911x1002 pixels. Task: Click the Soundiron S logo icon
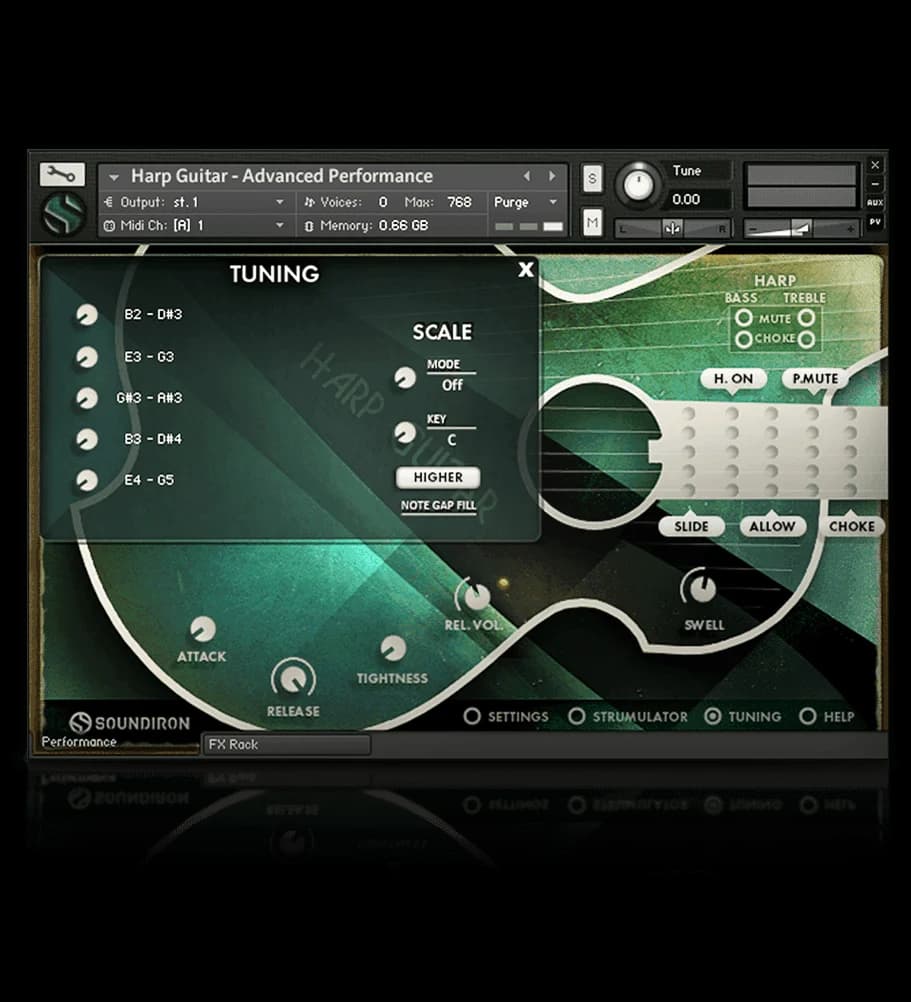[x=62, y=214]
